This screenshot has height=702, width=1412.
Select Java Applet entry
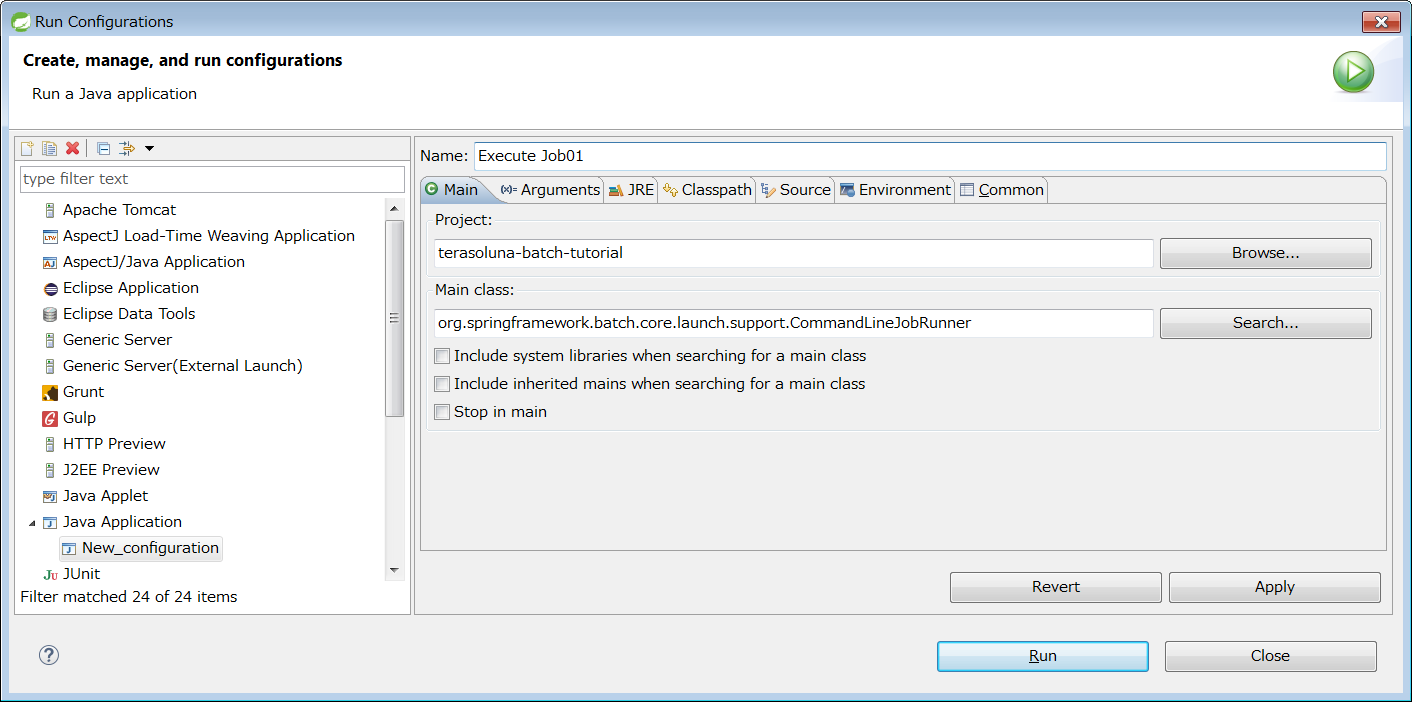pyautogui.click(x=105, y=496)
